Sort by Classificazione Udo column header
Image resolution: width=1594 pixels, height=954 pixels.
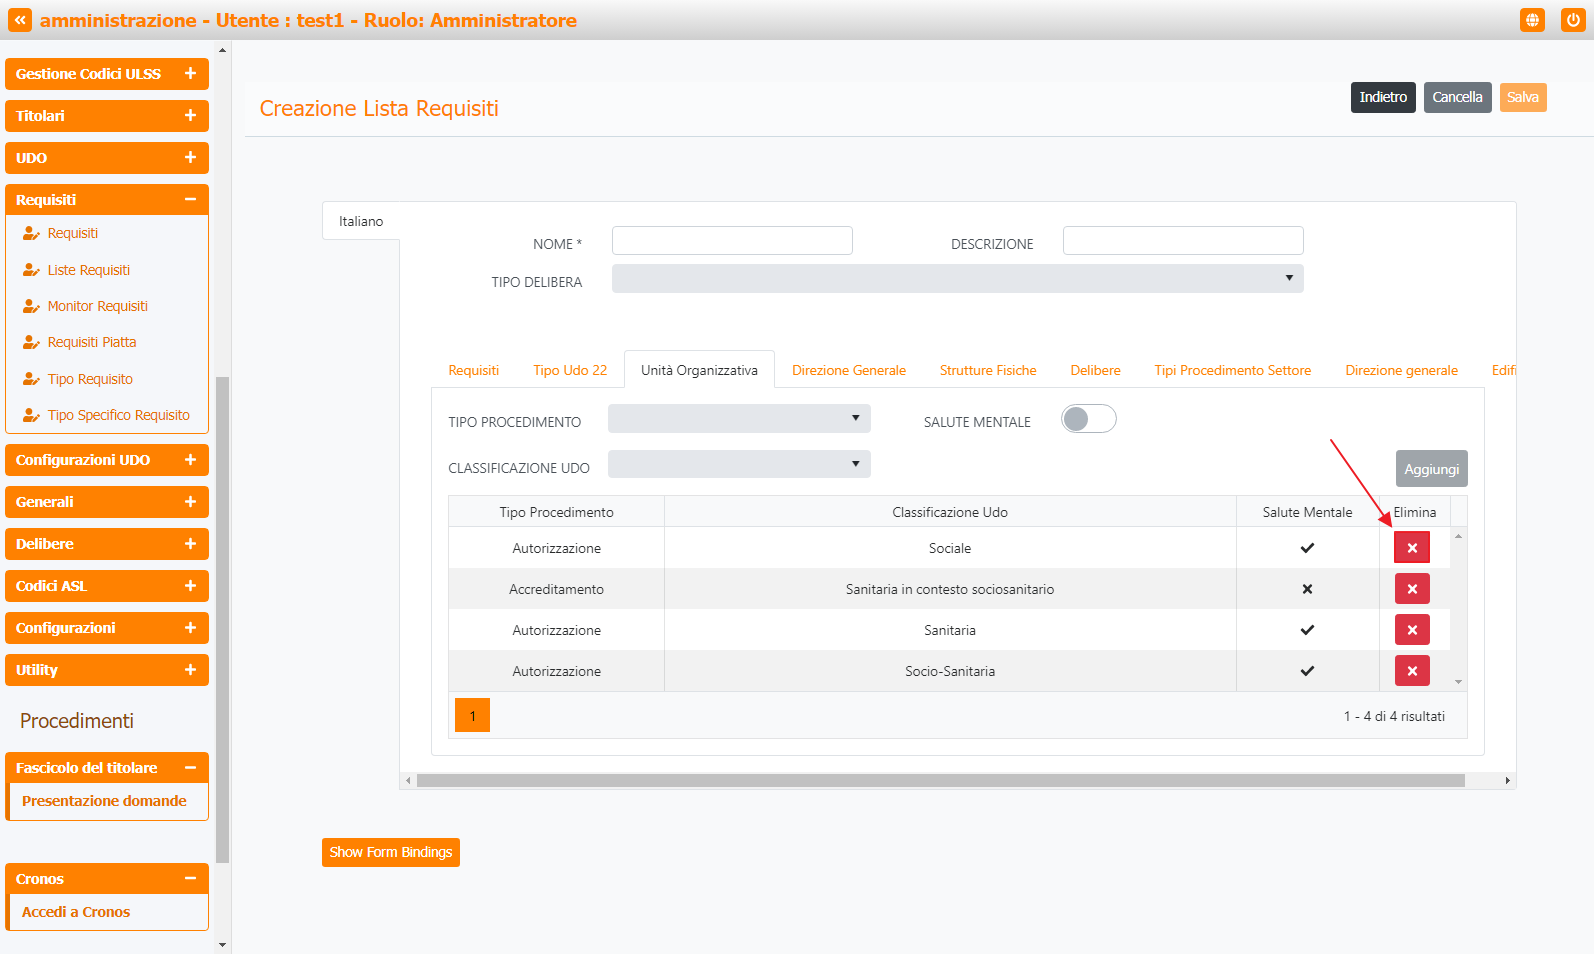click(x=950, y=512)
